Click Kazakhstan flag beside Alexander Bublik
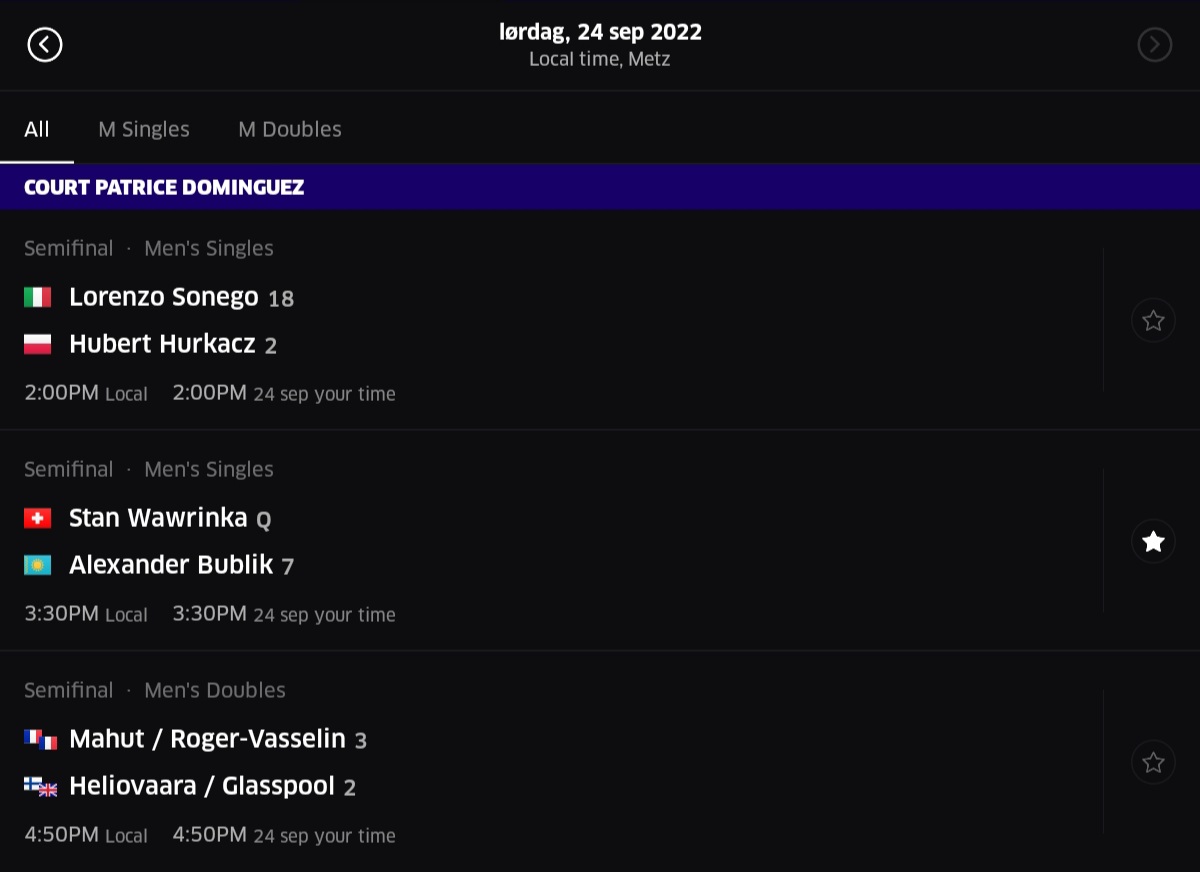The height and width of the screenshot is (872, 1200). 38,565
